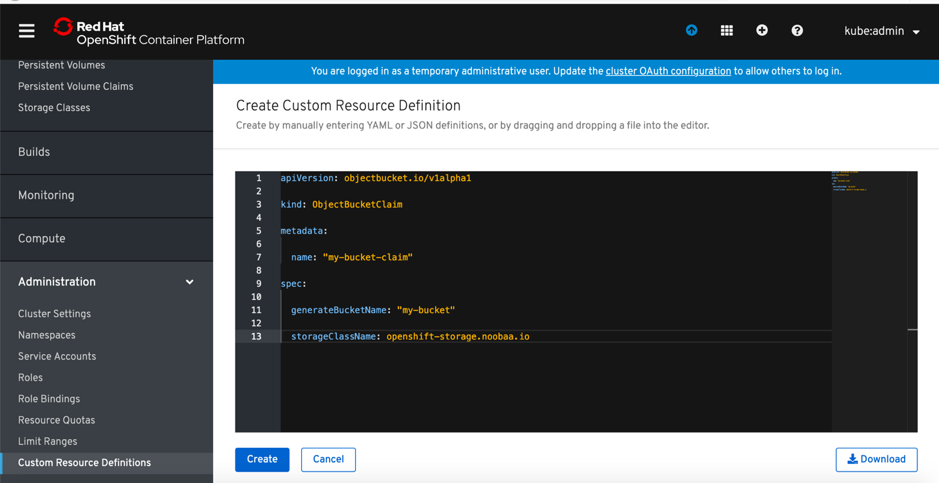This screenshot has width=939, height=483.
Task: Open the help question mark icon
Action: pos(797,30)
